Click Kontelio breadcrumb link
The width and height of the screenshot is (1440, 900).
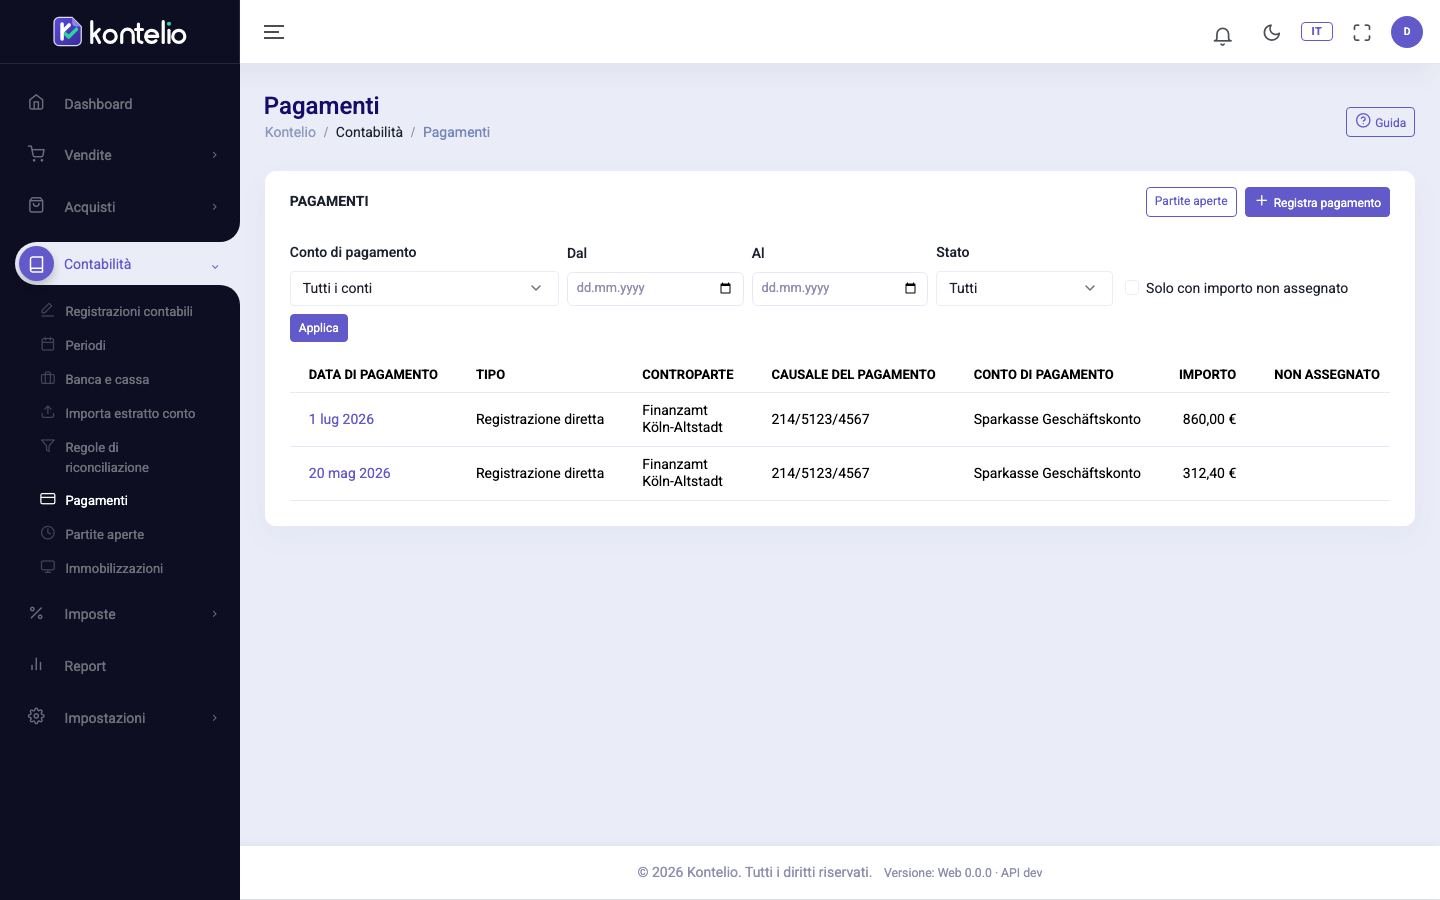290,132
